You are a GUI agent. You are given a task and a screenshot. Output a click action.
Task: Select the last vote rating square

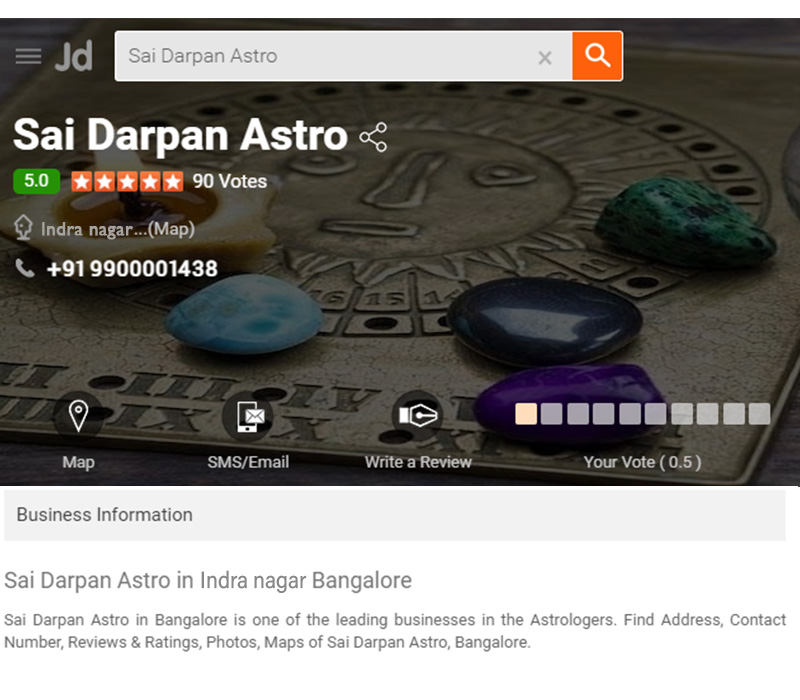click(759, 414)
